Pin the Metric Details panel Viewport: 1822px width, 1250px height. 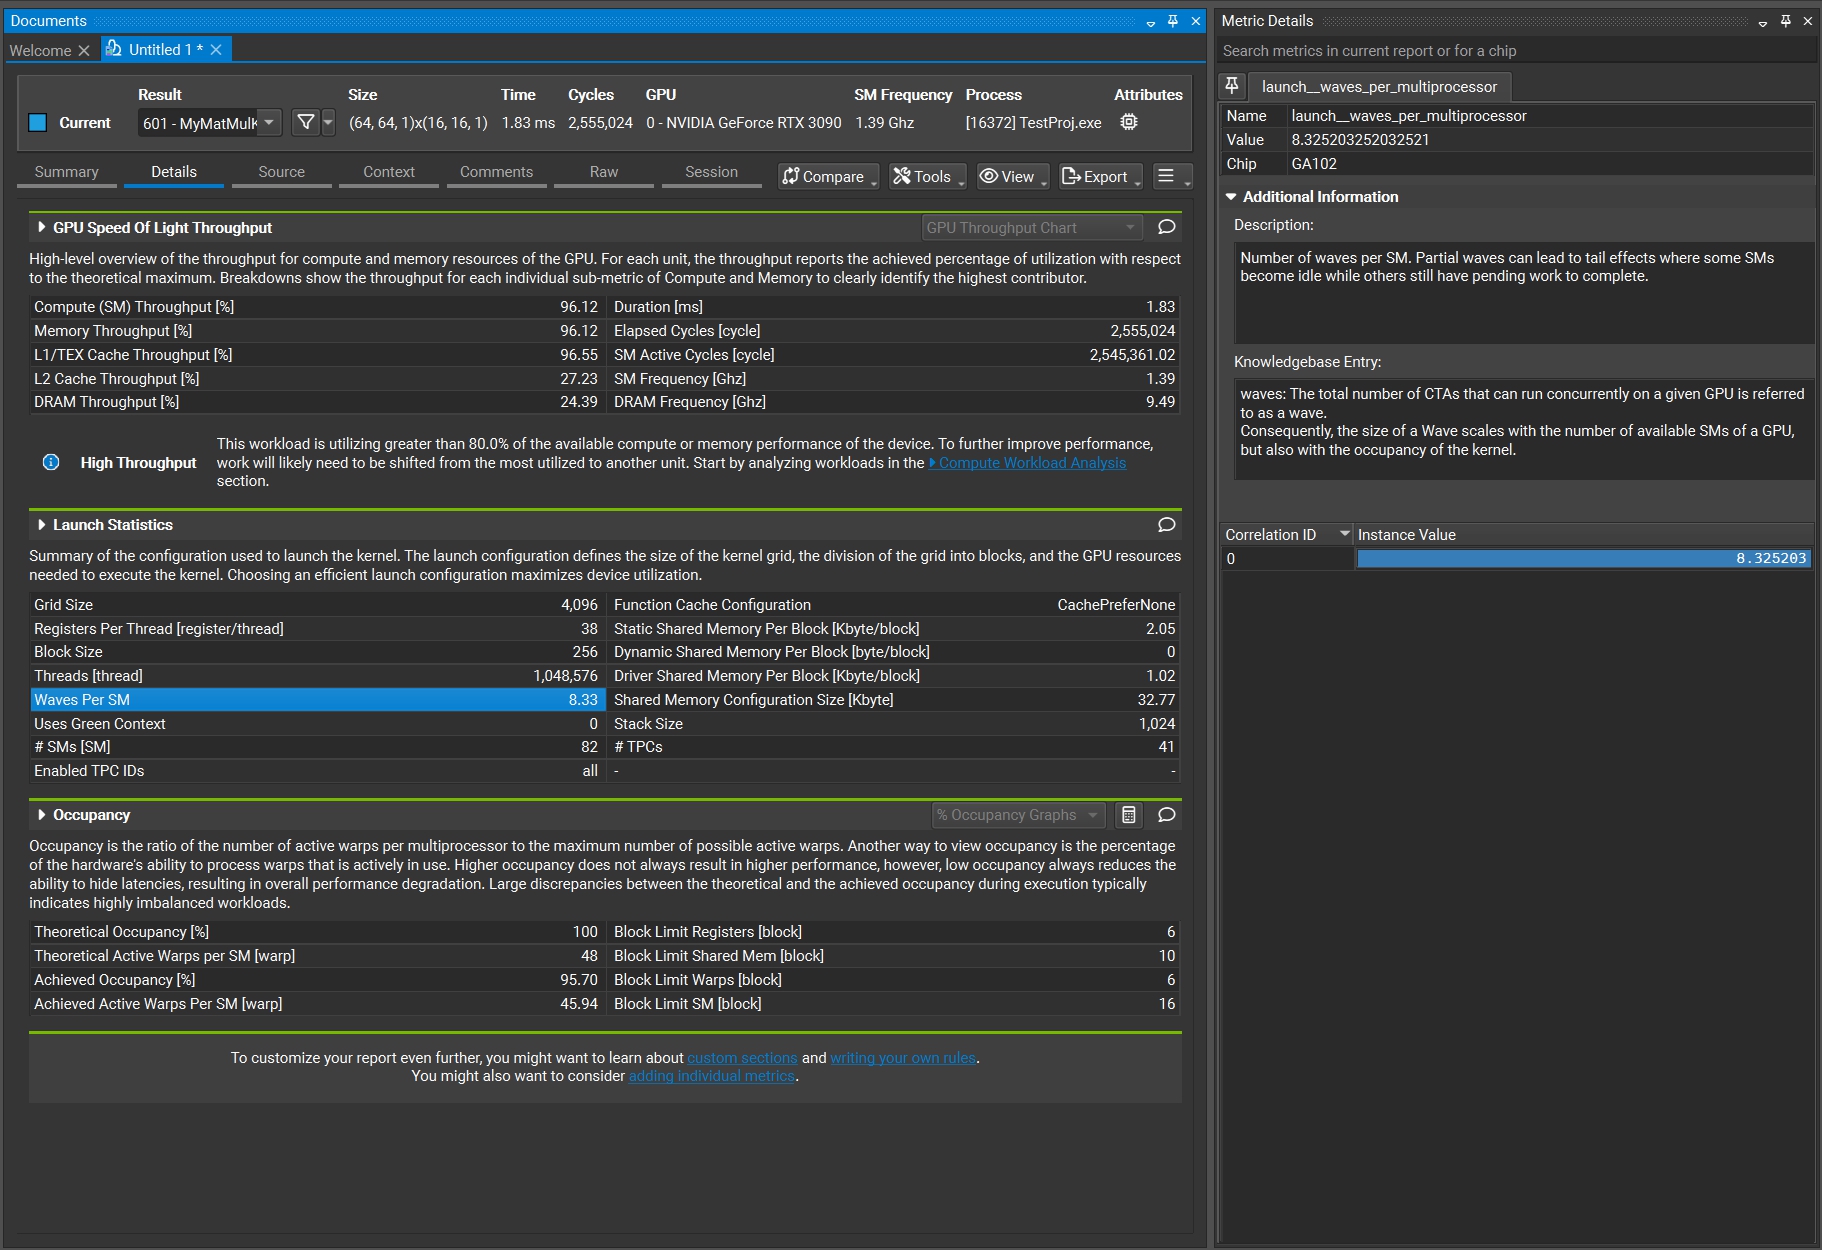pyautogui.click(x=1785, y=21)
